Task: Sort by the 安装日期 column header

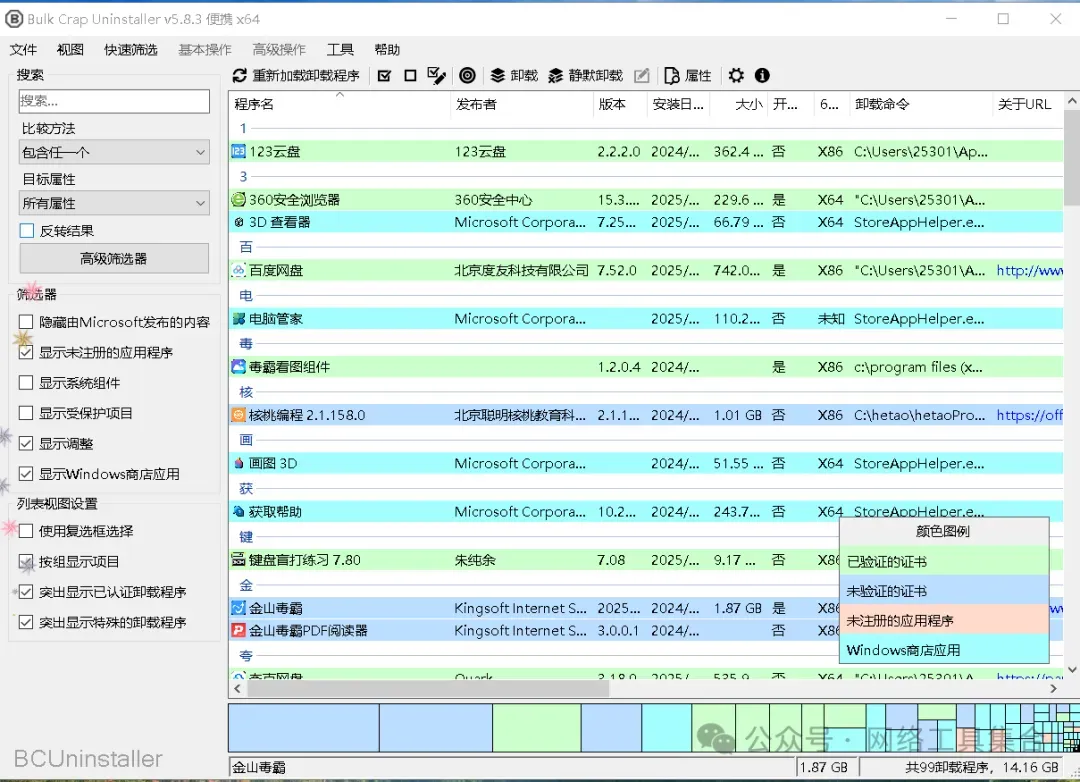Action: tap(678, 104)
